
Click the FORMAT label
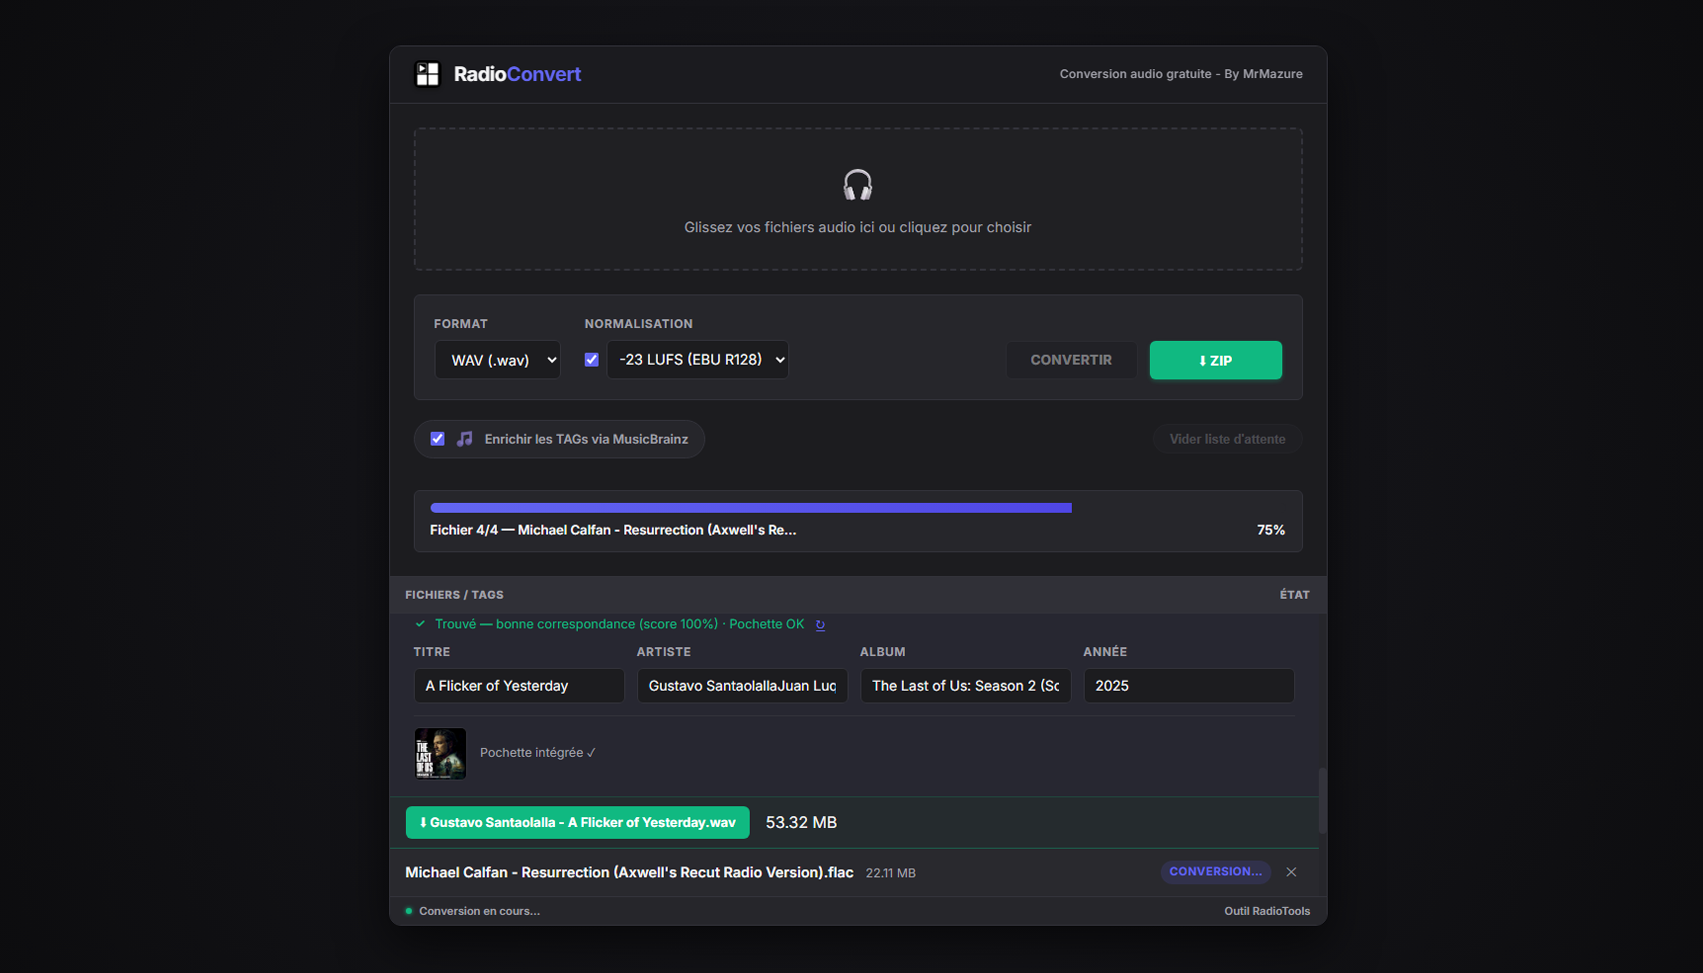point(461,324)
